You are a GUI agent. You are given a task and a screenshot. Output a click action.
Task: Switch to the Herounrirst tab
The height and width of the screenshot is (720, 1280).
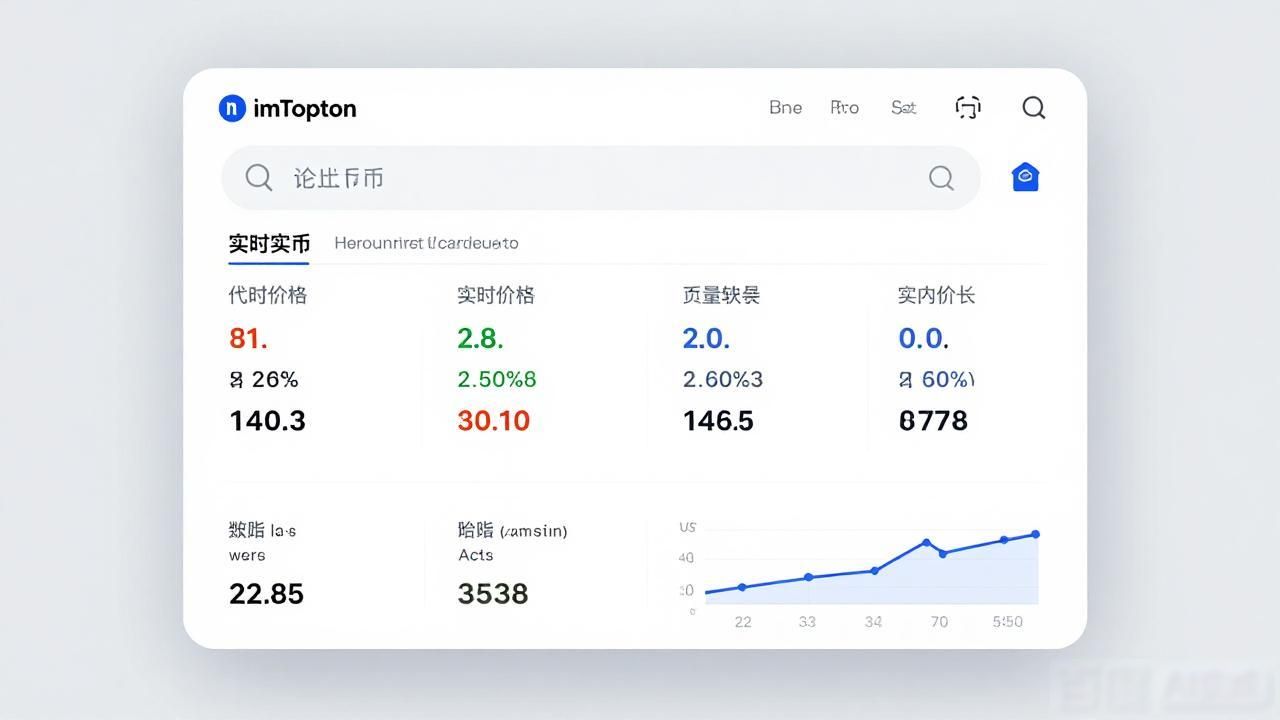[426, 243]
